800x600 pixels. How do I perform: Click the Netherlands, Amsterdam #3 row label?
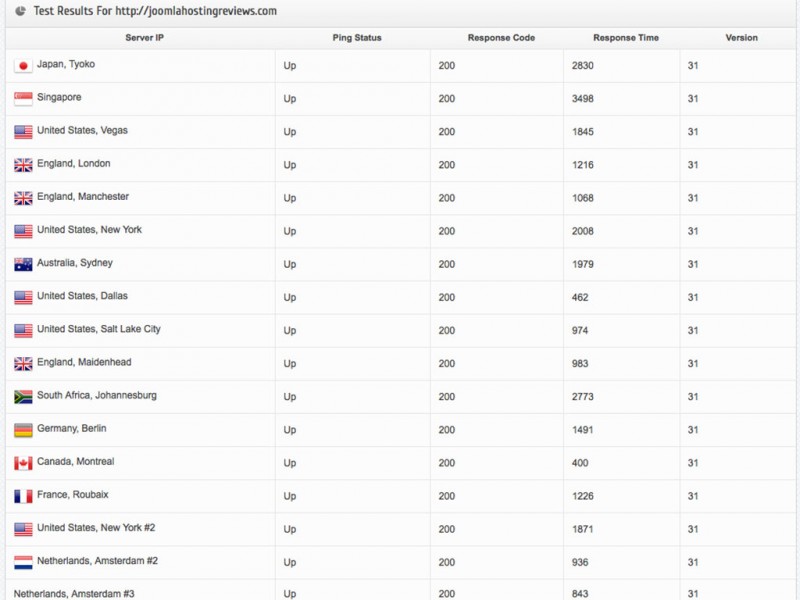click(x=74, y=593)
